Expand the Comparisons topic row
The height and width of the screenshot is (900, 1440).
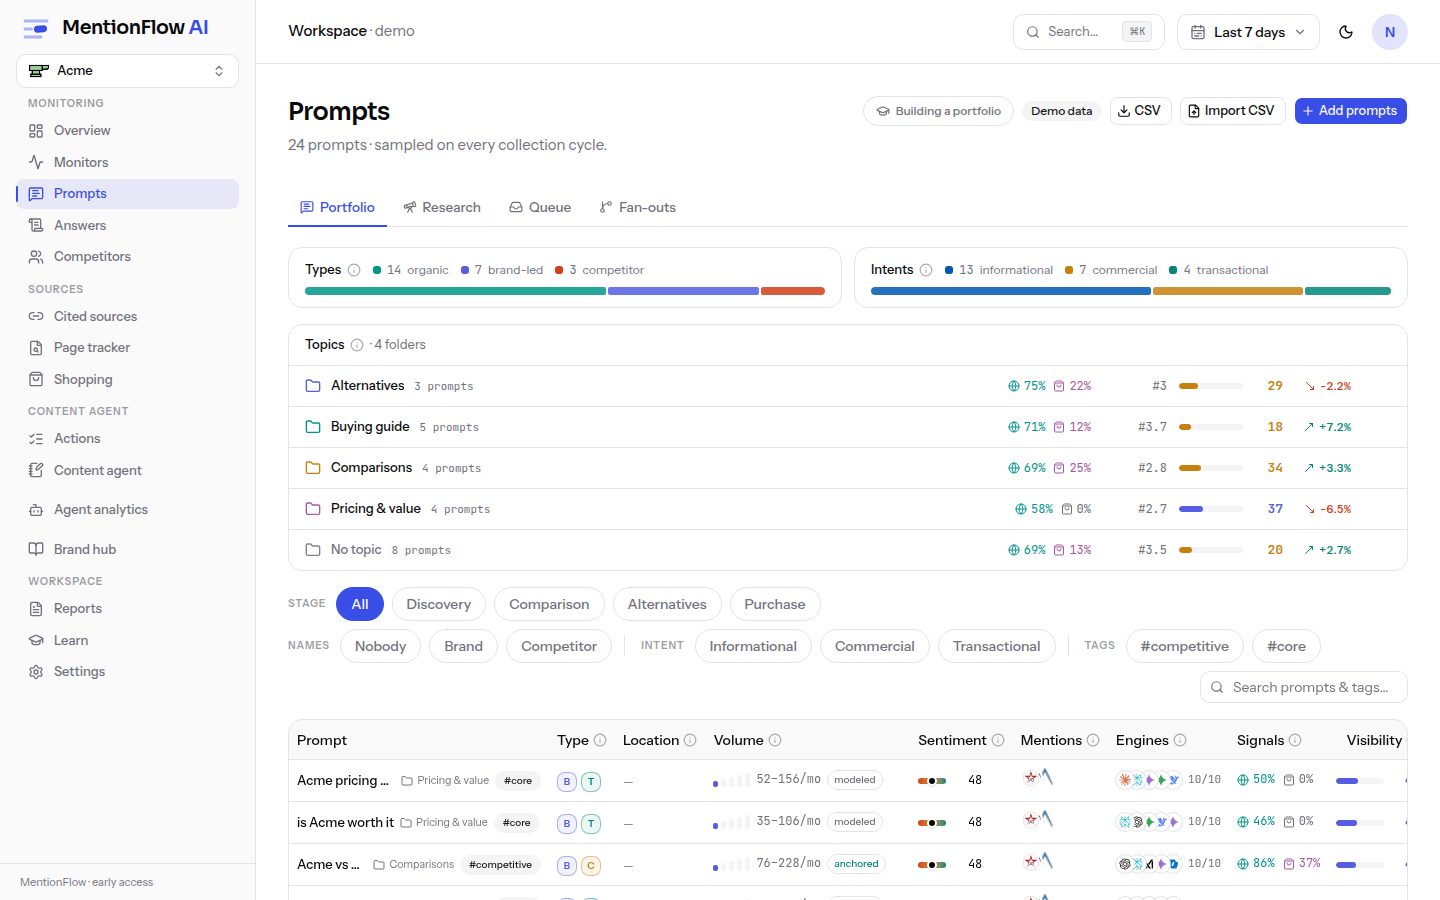(848, 468)
